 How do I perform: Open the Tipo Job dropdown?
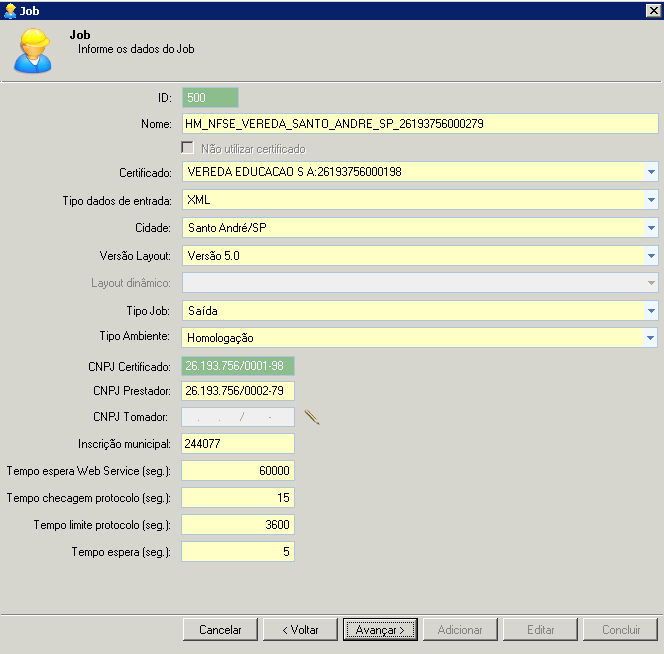[651, 311]
